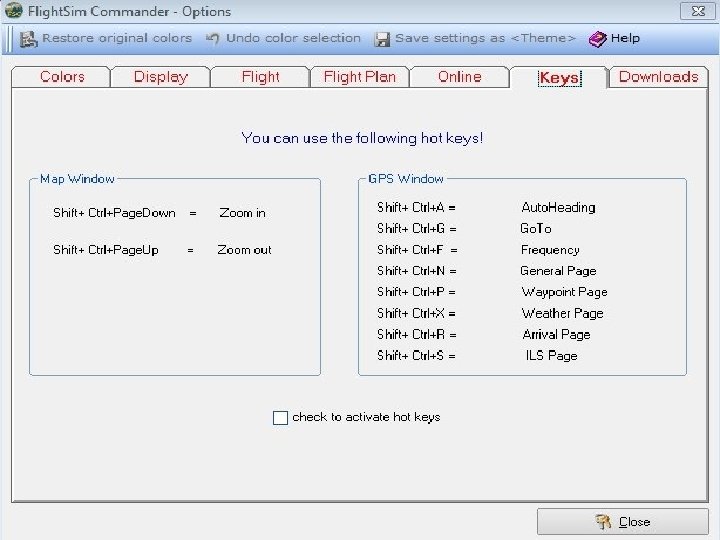Image resolution: width=720 pixels, height=540 pixels.
Task: Click 'Shift+ Ctrl+G =' hot key text
Action: 416,228
